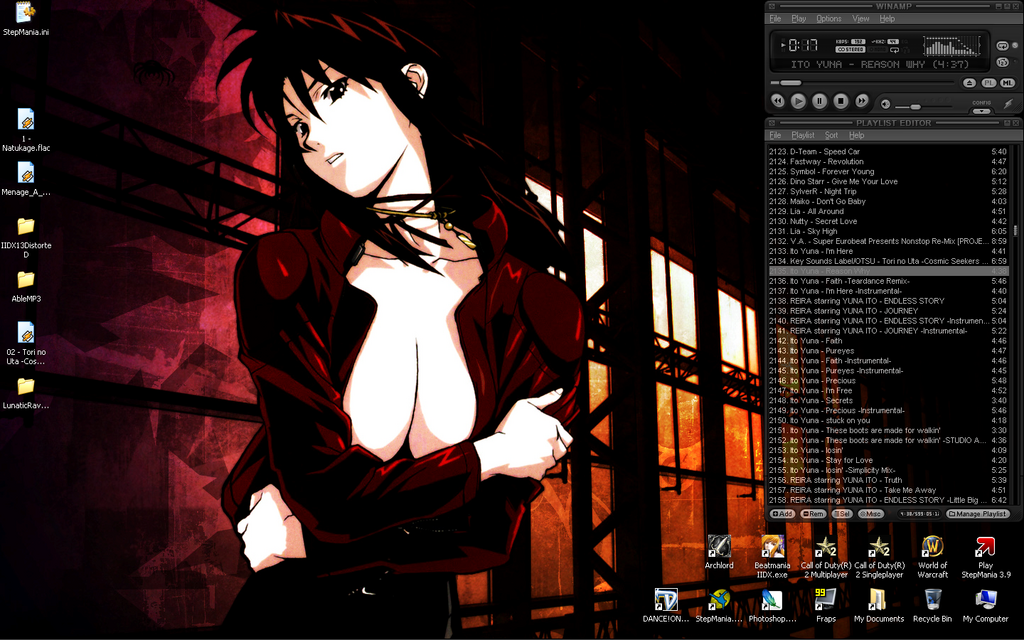
Task: Open the playlist Misc options dropdown
Action: pyautogui.click(x=871, y=513)
